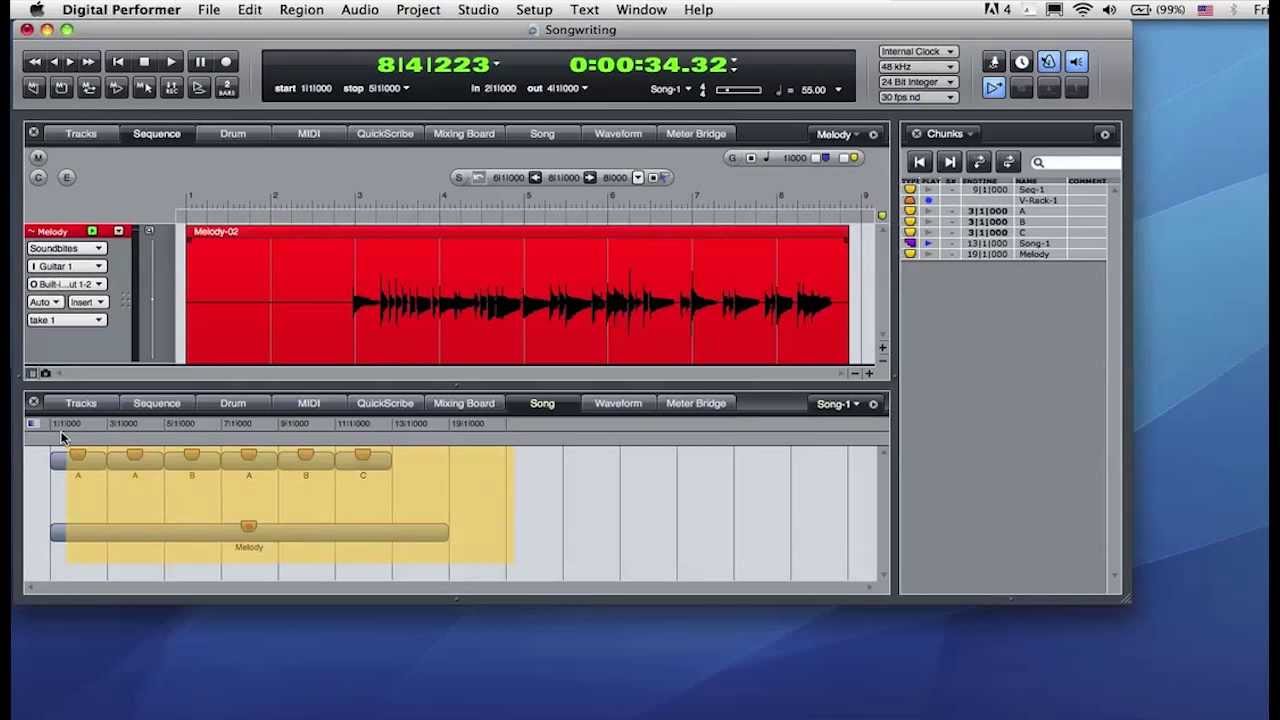1280x720 pixels.
Task: Click the round M button in Sequence editor
Action: point(38,158)
